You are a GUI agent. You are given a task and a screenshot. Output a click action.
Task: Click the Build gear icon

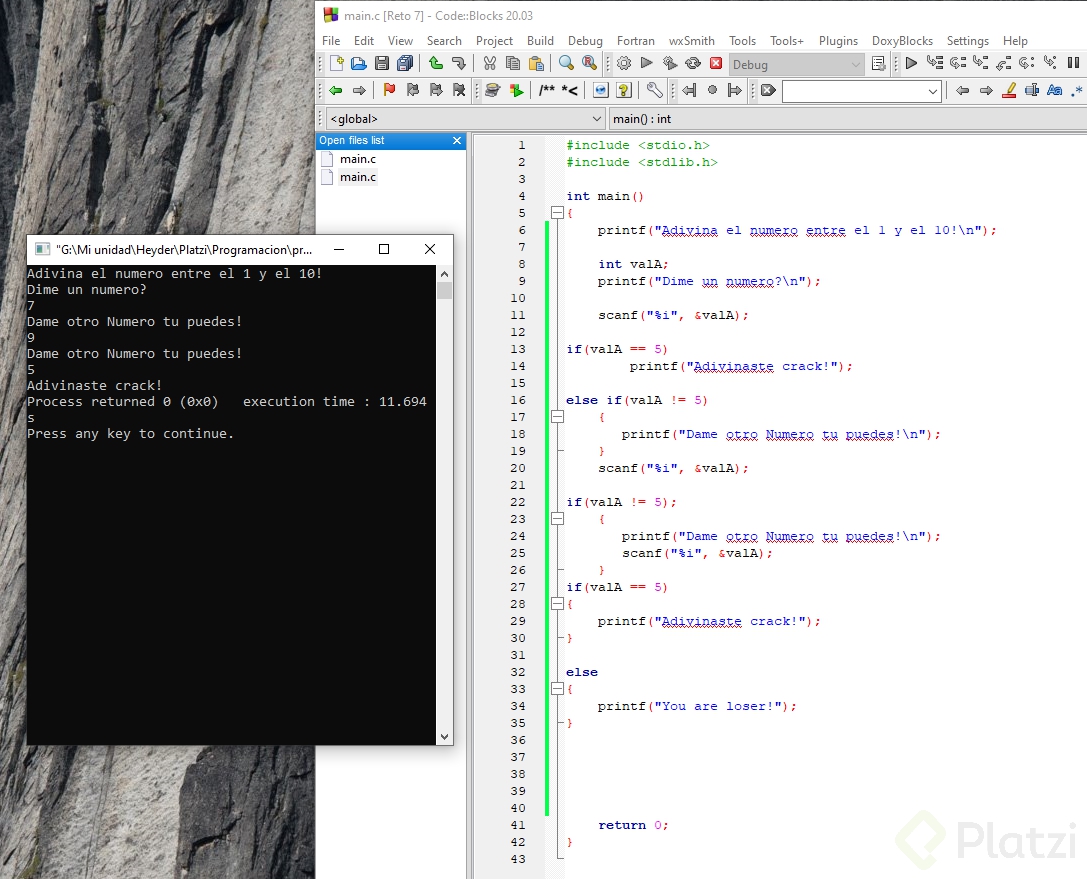pyautogui.click(x=623, y=64)
